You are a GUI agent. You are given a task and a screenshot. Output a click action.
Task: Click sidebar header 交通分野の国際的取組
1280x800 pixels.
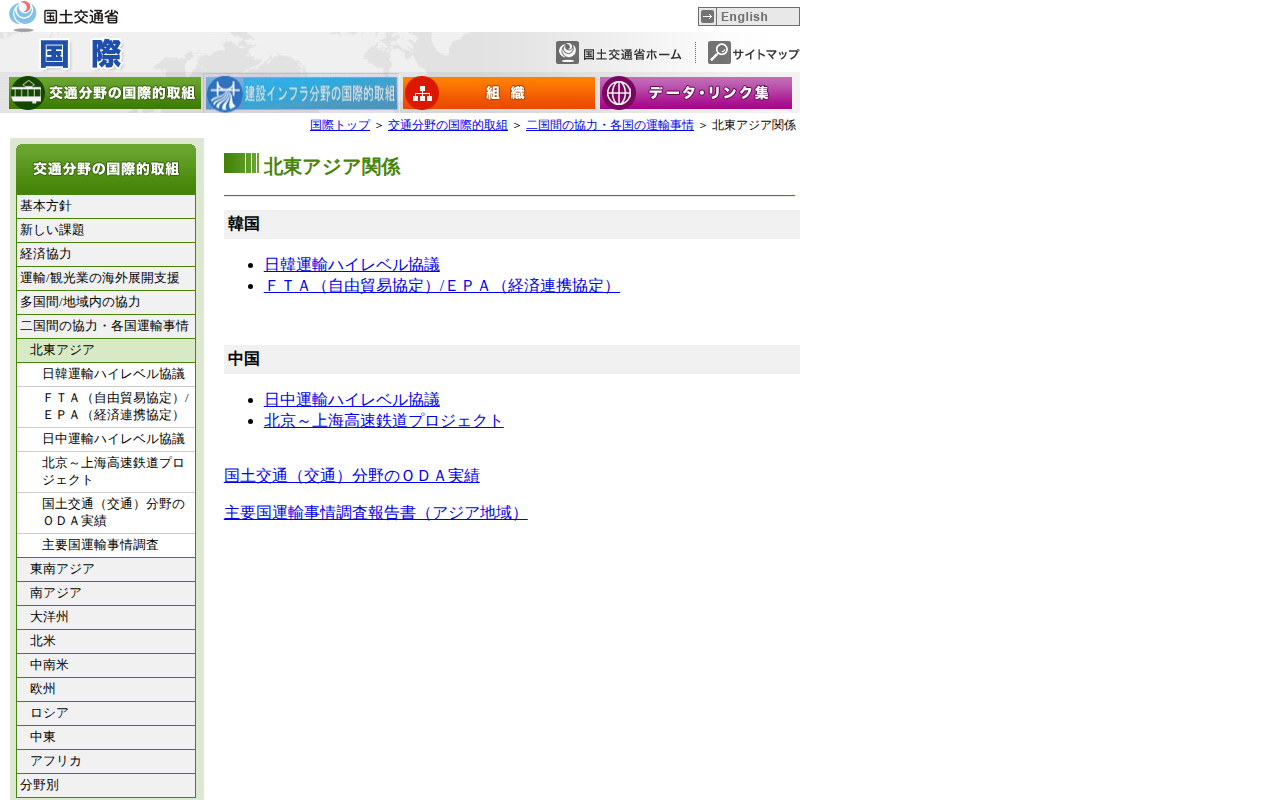(x=106, y=169)
